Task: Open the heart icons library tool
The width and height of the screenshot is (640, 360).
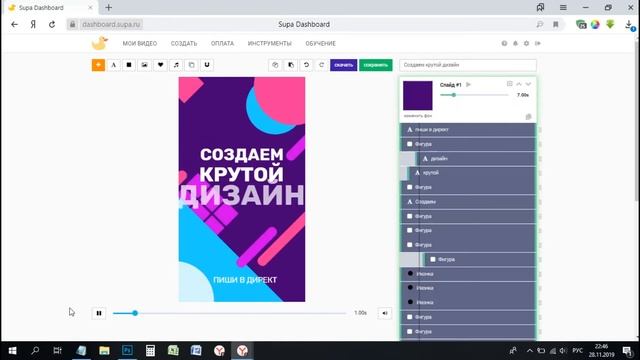Action: point(160,65)
